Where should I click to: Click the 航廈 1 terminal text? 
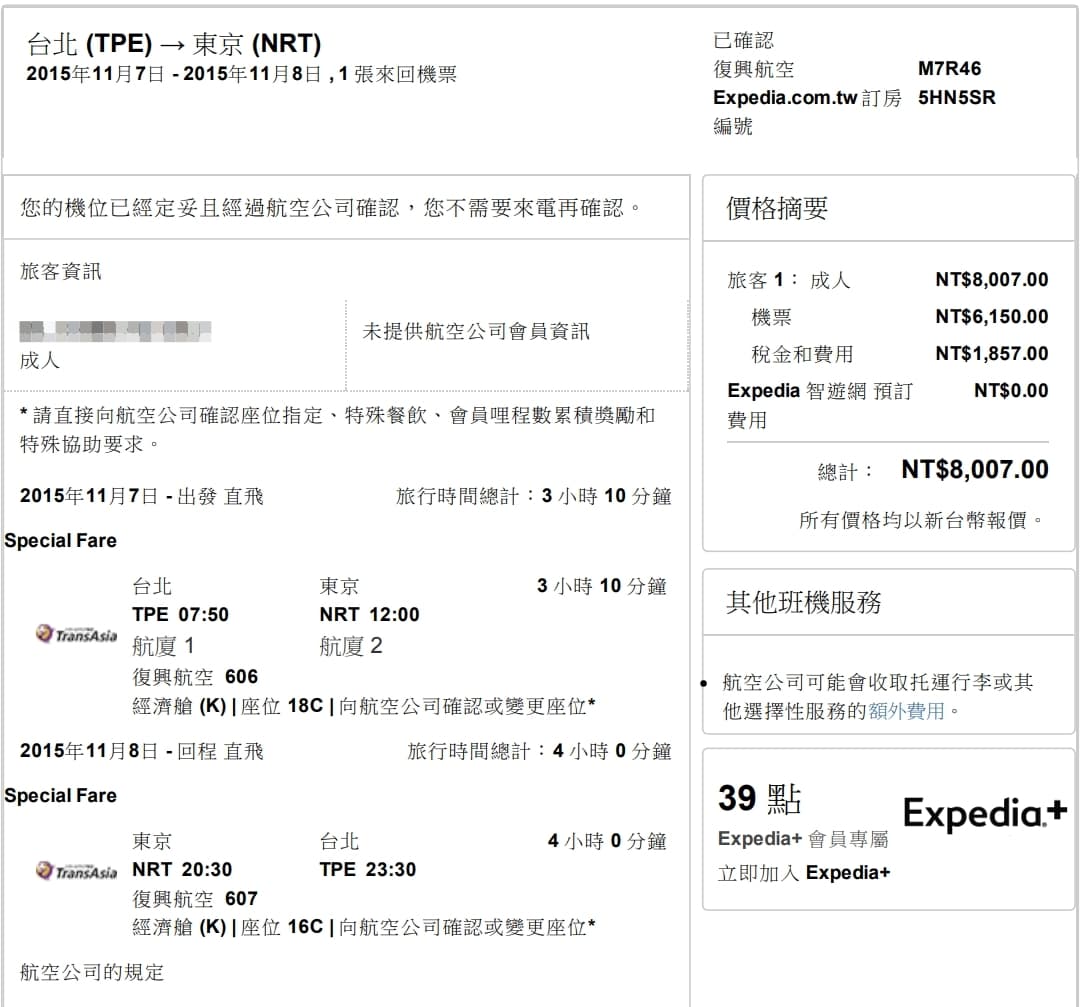pos(163,647)
